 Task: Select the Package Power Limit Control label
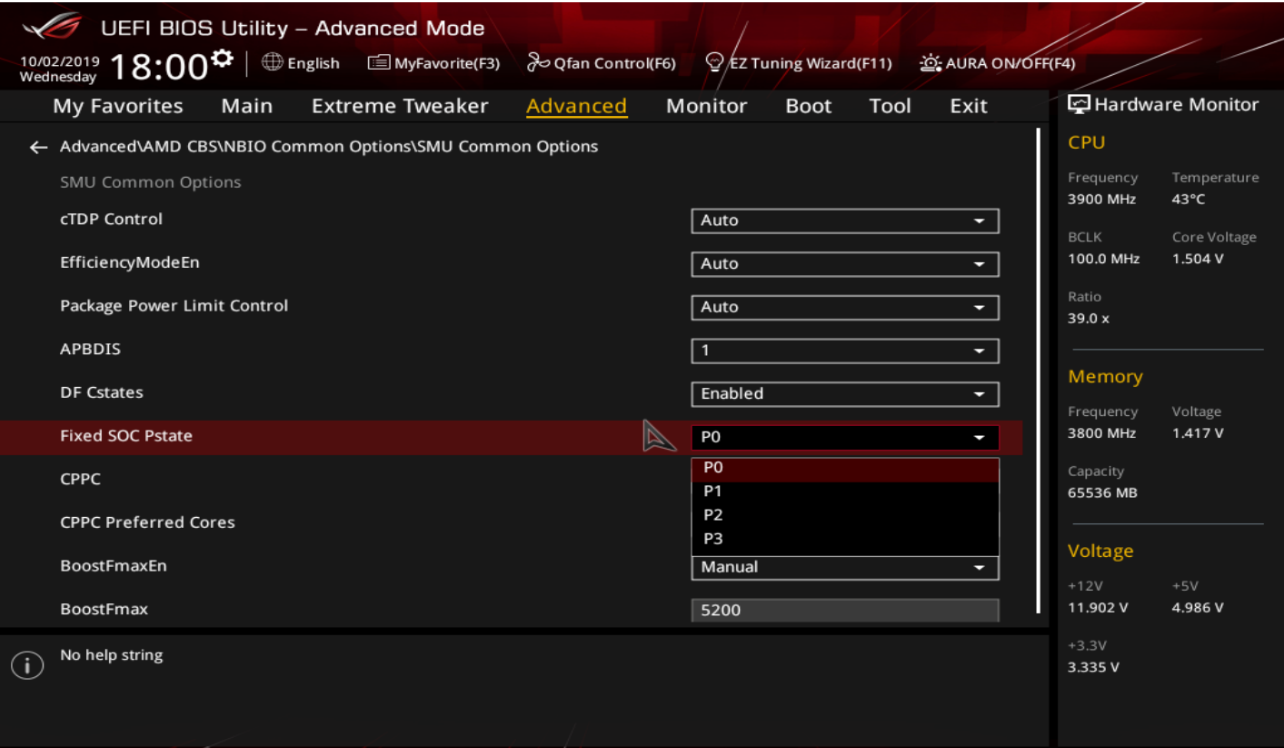[x=174, y=306]
